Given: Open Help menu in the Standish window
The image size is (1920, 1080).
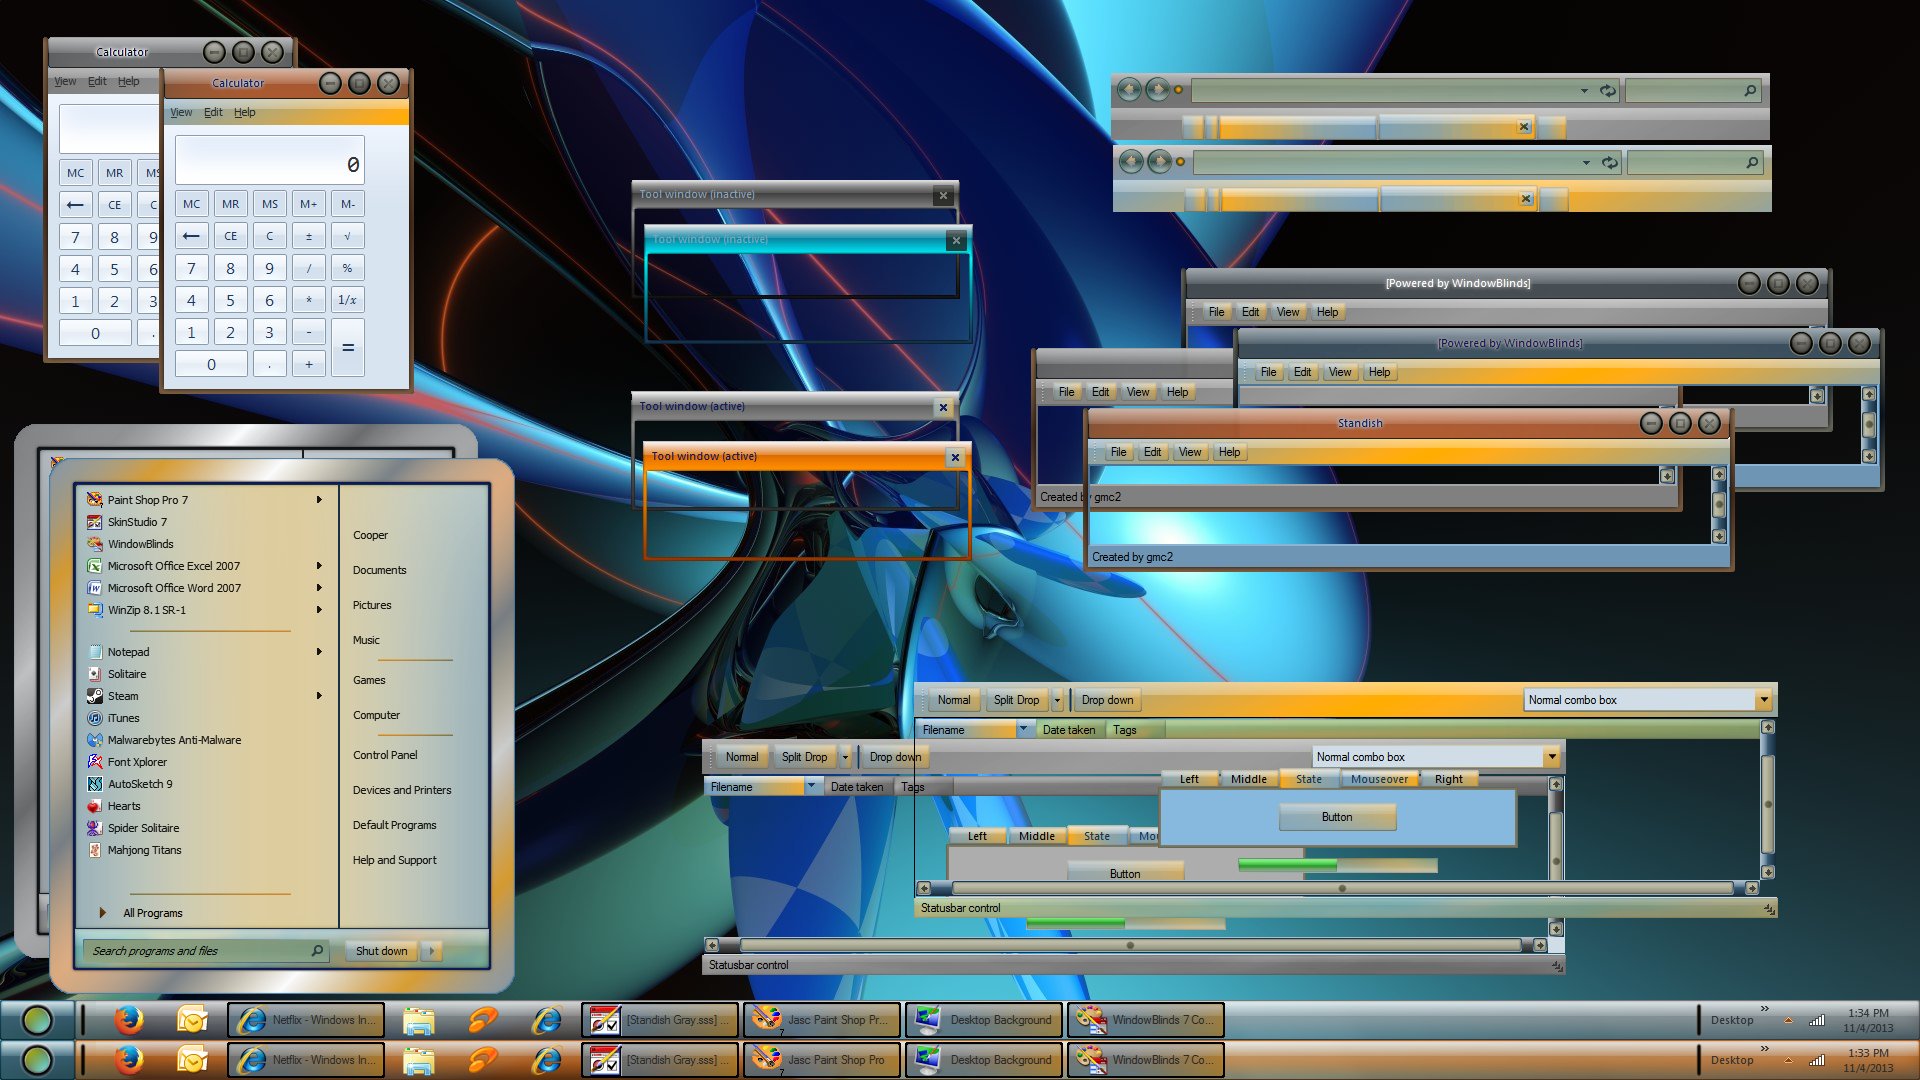Looking at the screenshot, I should click(x=1229, y=453).
